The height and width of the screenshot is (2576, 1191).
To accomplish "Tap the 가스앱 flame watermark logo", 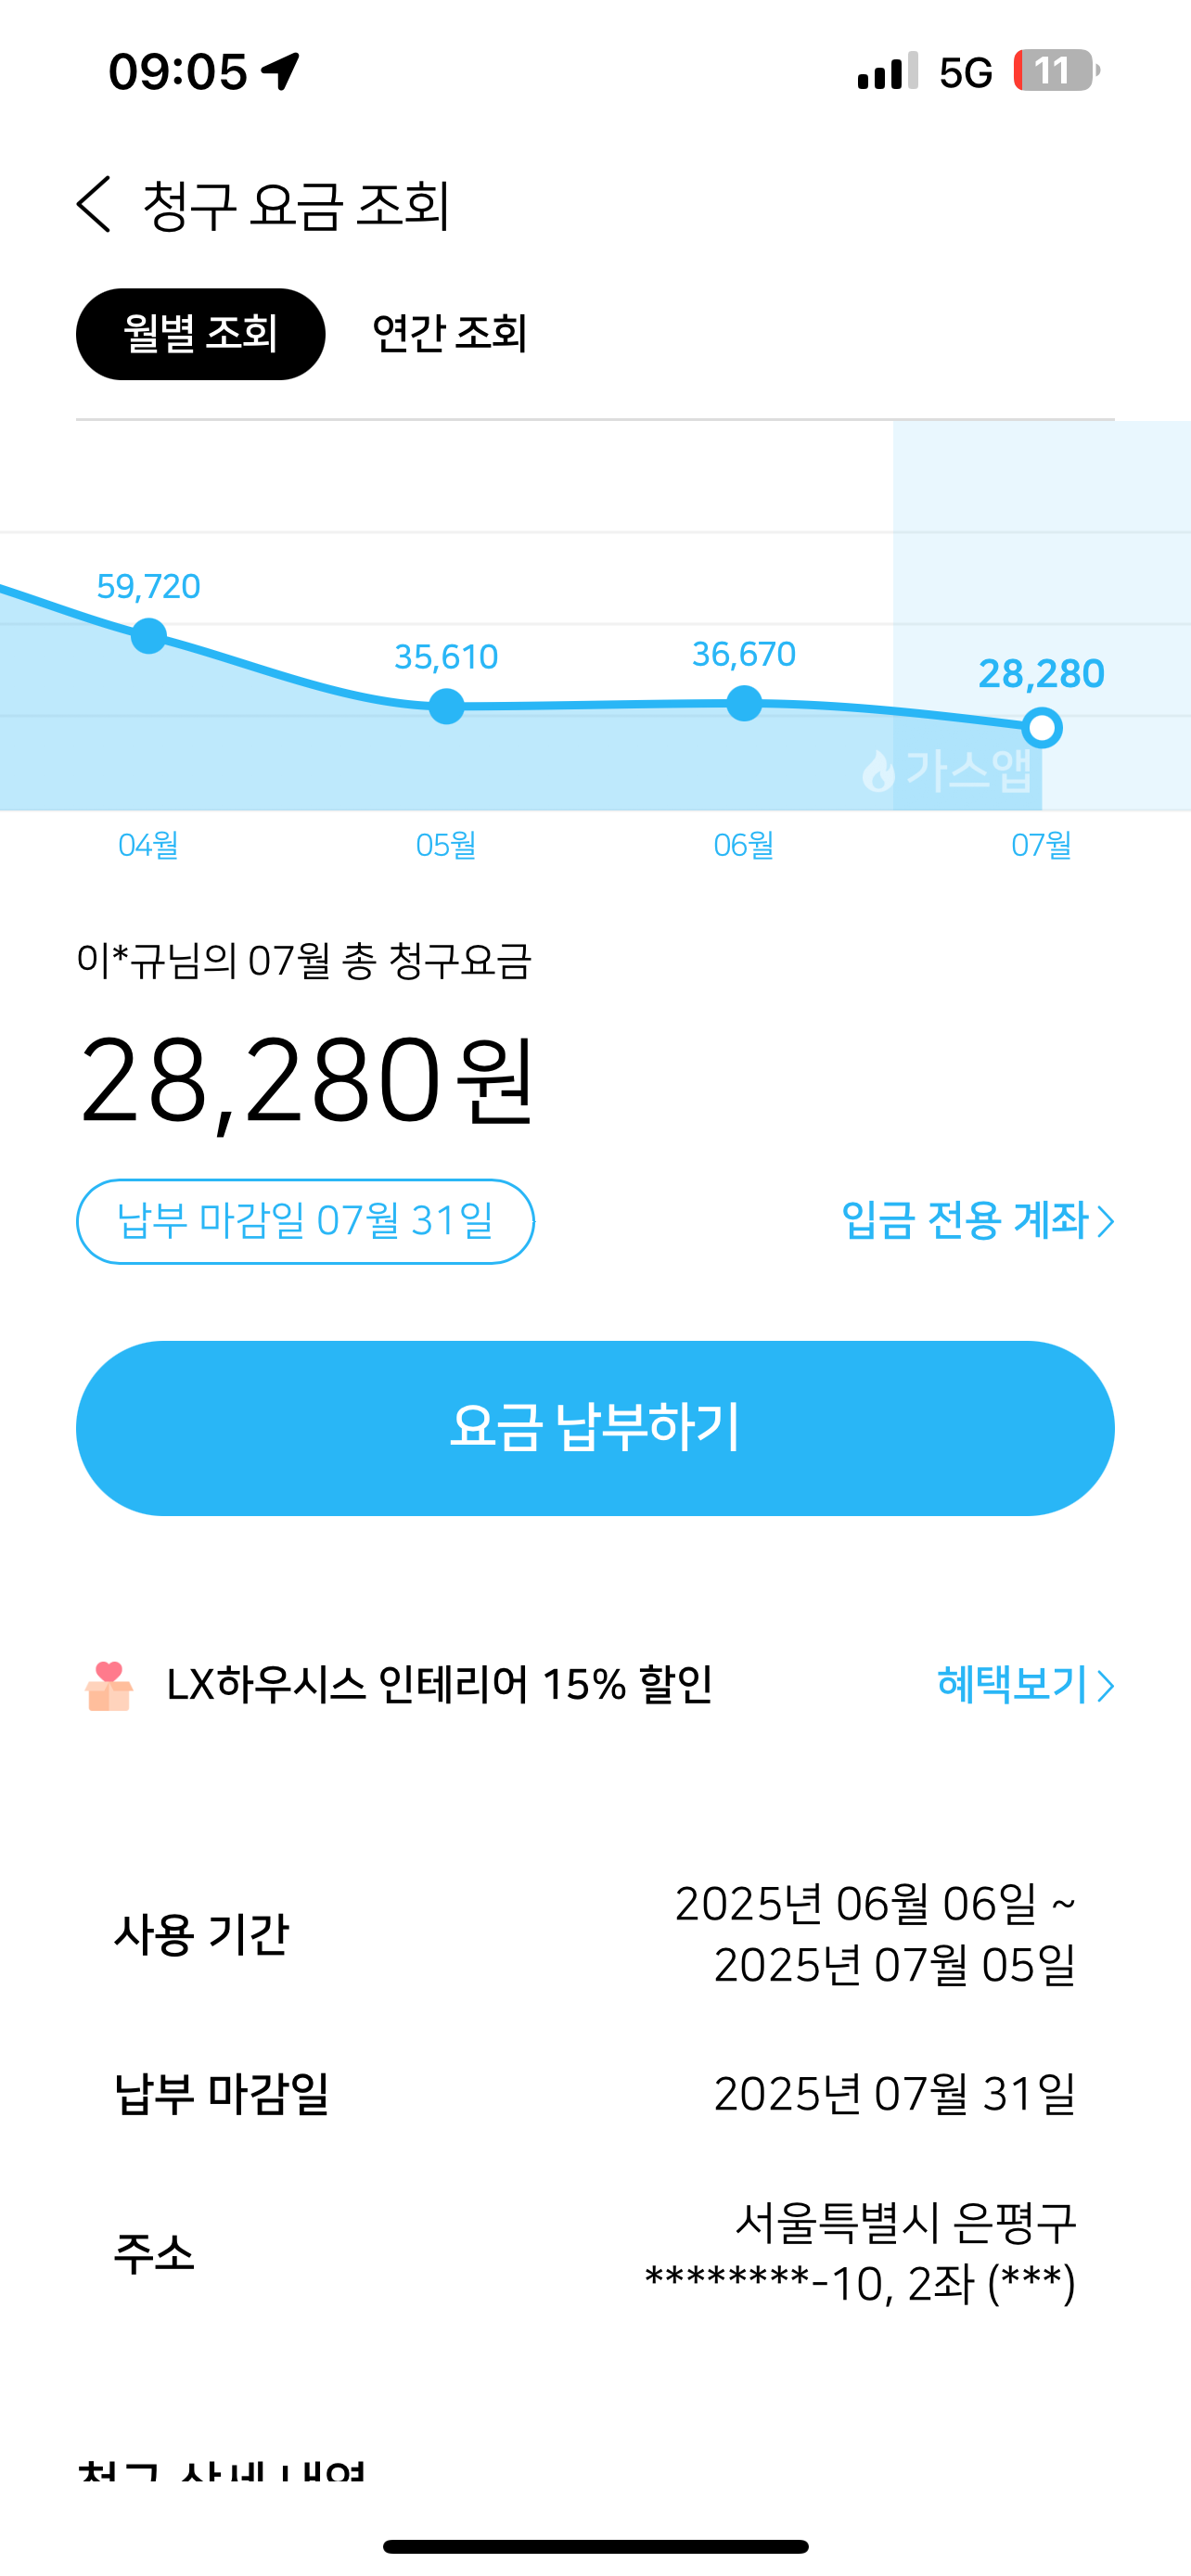I will point(947,771).
